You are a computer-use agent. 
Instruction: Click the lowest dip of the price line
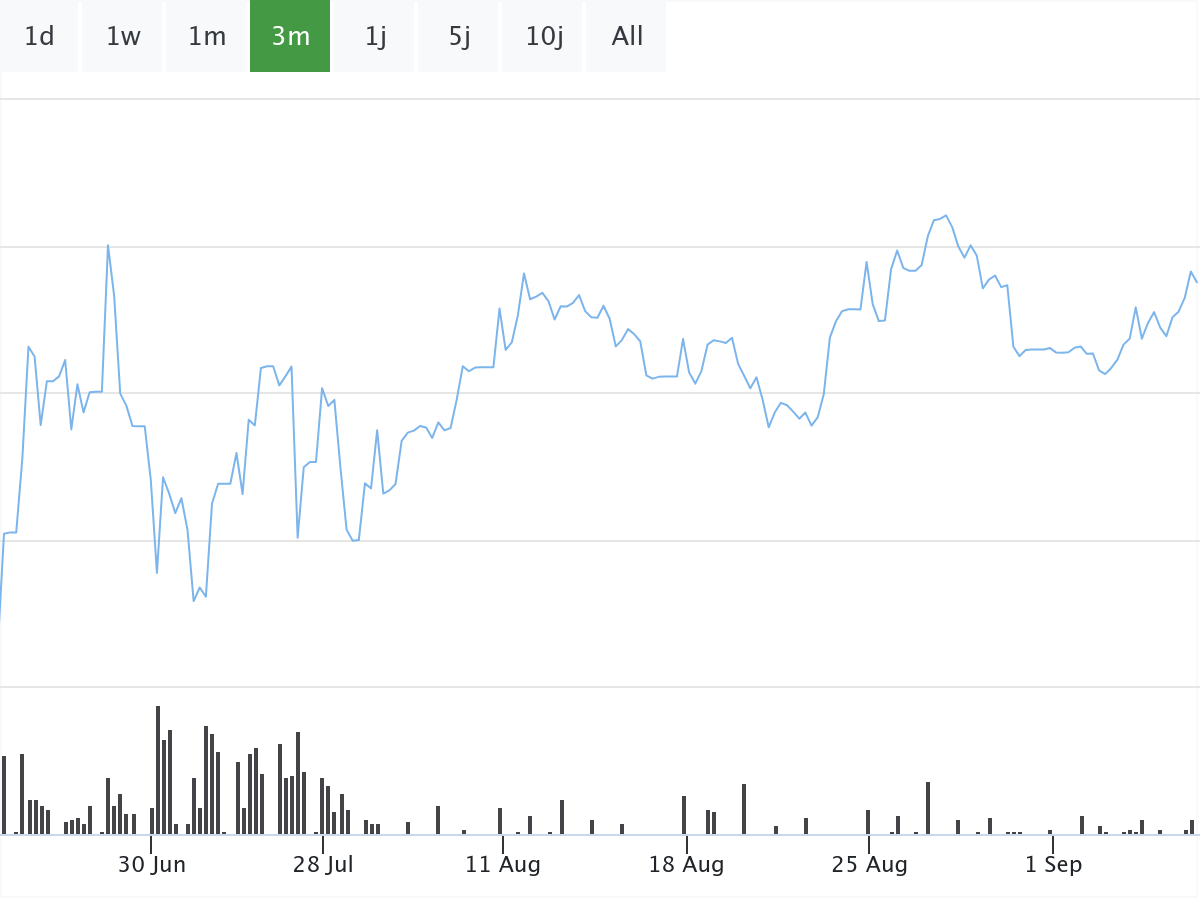(194, 600)
